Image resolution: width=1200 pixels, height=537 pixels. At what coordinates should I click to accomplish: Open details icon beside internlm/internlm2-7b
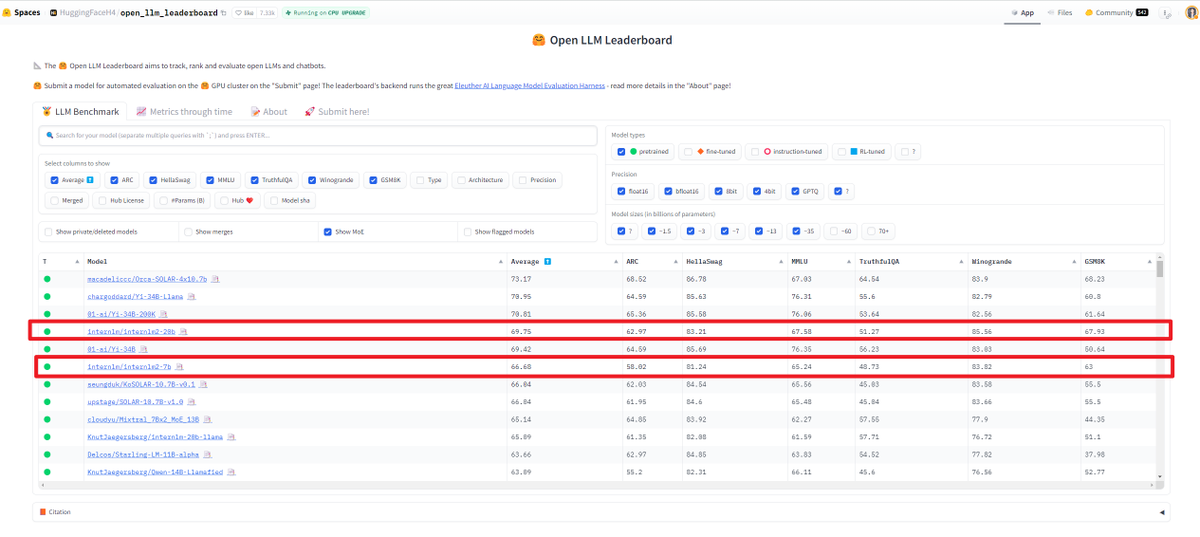point(179,367)
